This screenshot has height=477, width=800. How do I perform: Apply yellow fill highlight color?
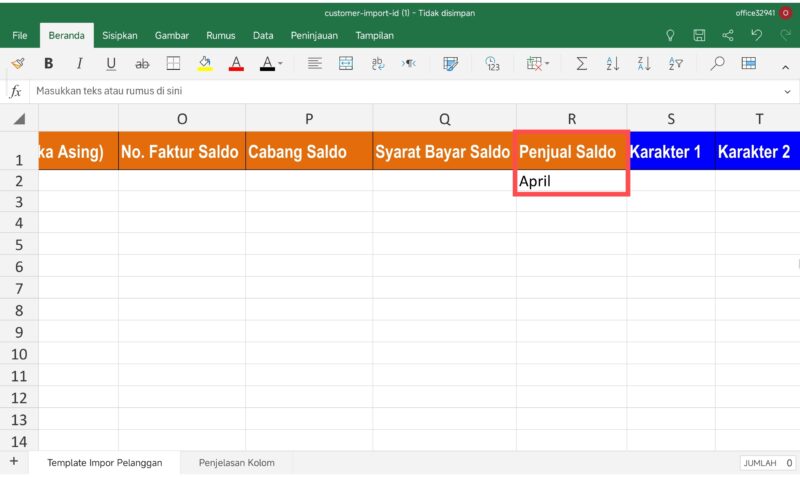(x=205, y=63)
